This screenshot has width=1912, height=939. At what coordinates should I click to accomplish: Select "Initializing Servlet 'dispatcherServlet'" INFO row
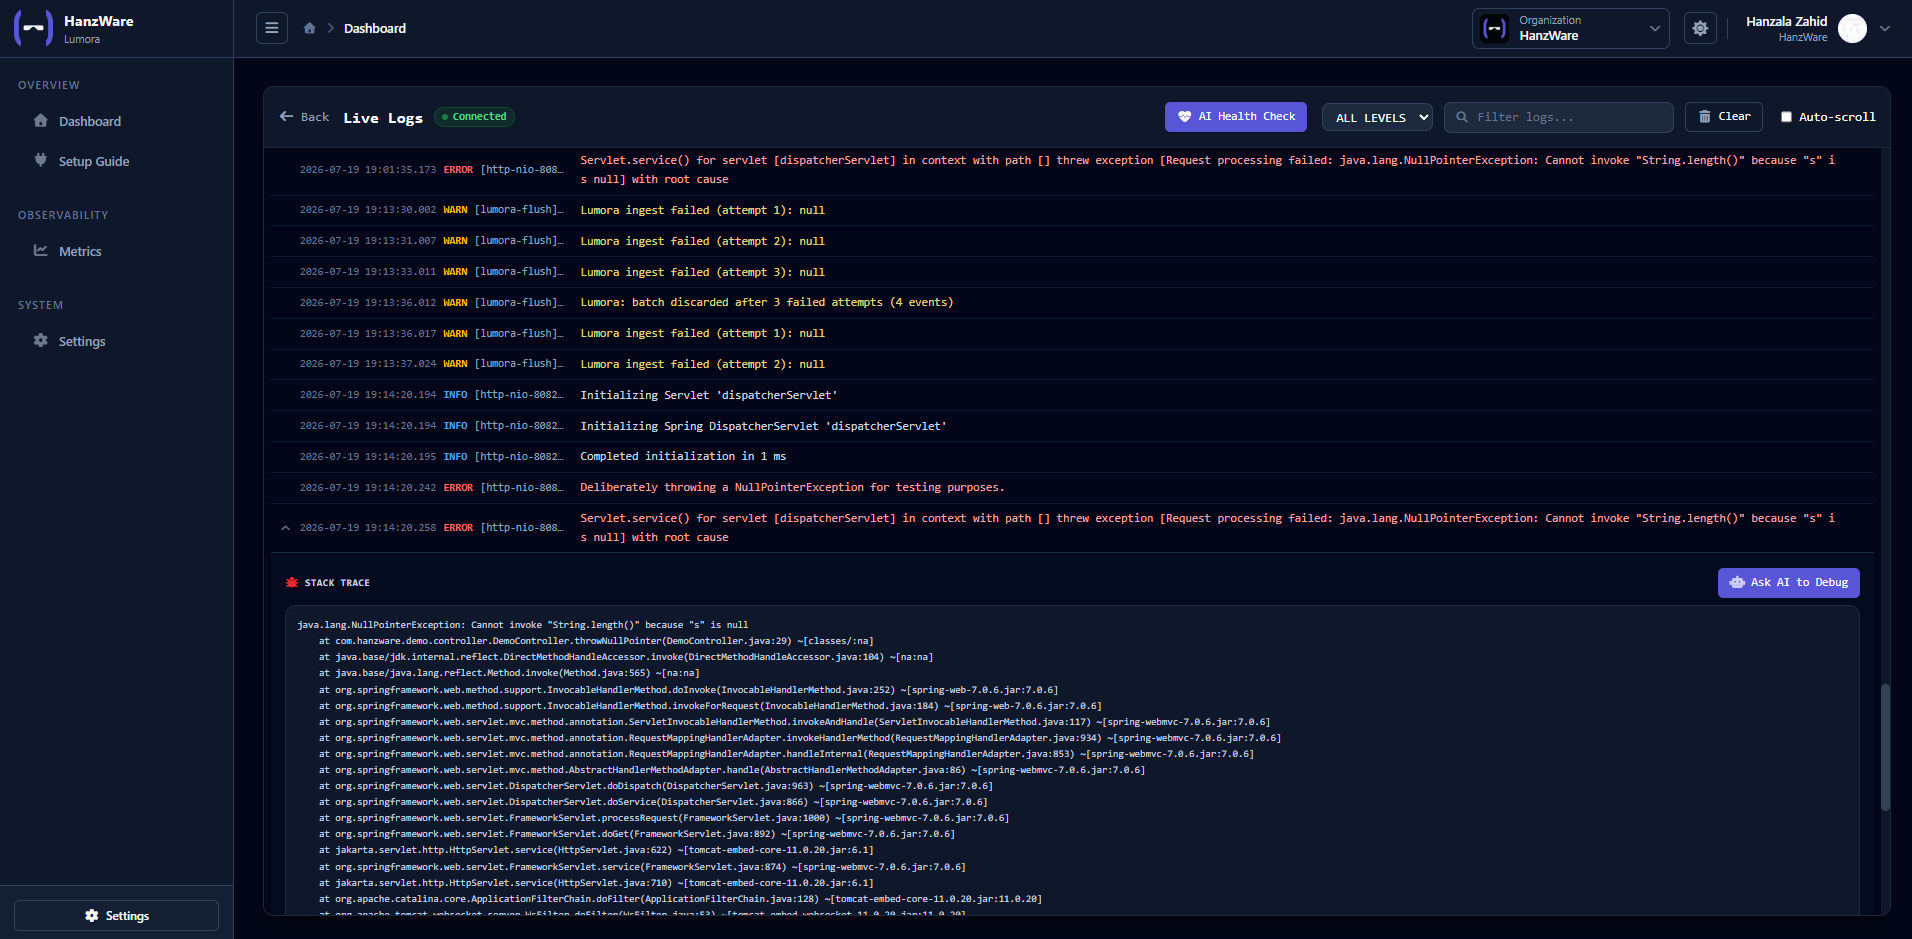pos(1072,395)
